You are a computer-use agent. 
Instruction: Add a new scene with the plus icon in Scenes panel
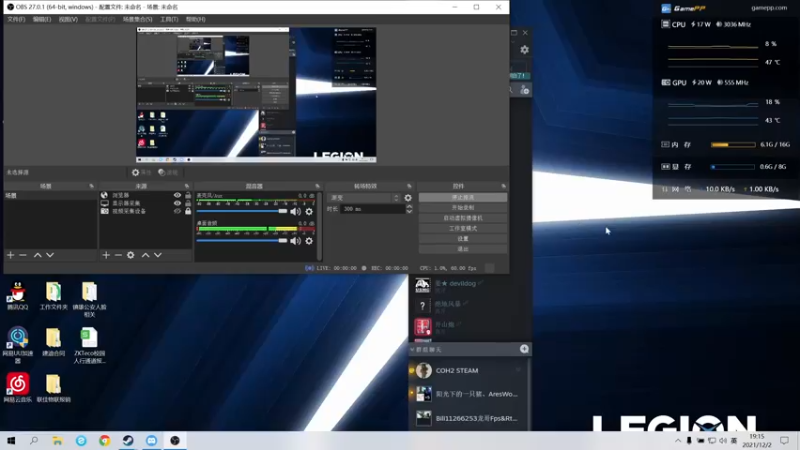[x=10, y=255]
